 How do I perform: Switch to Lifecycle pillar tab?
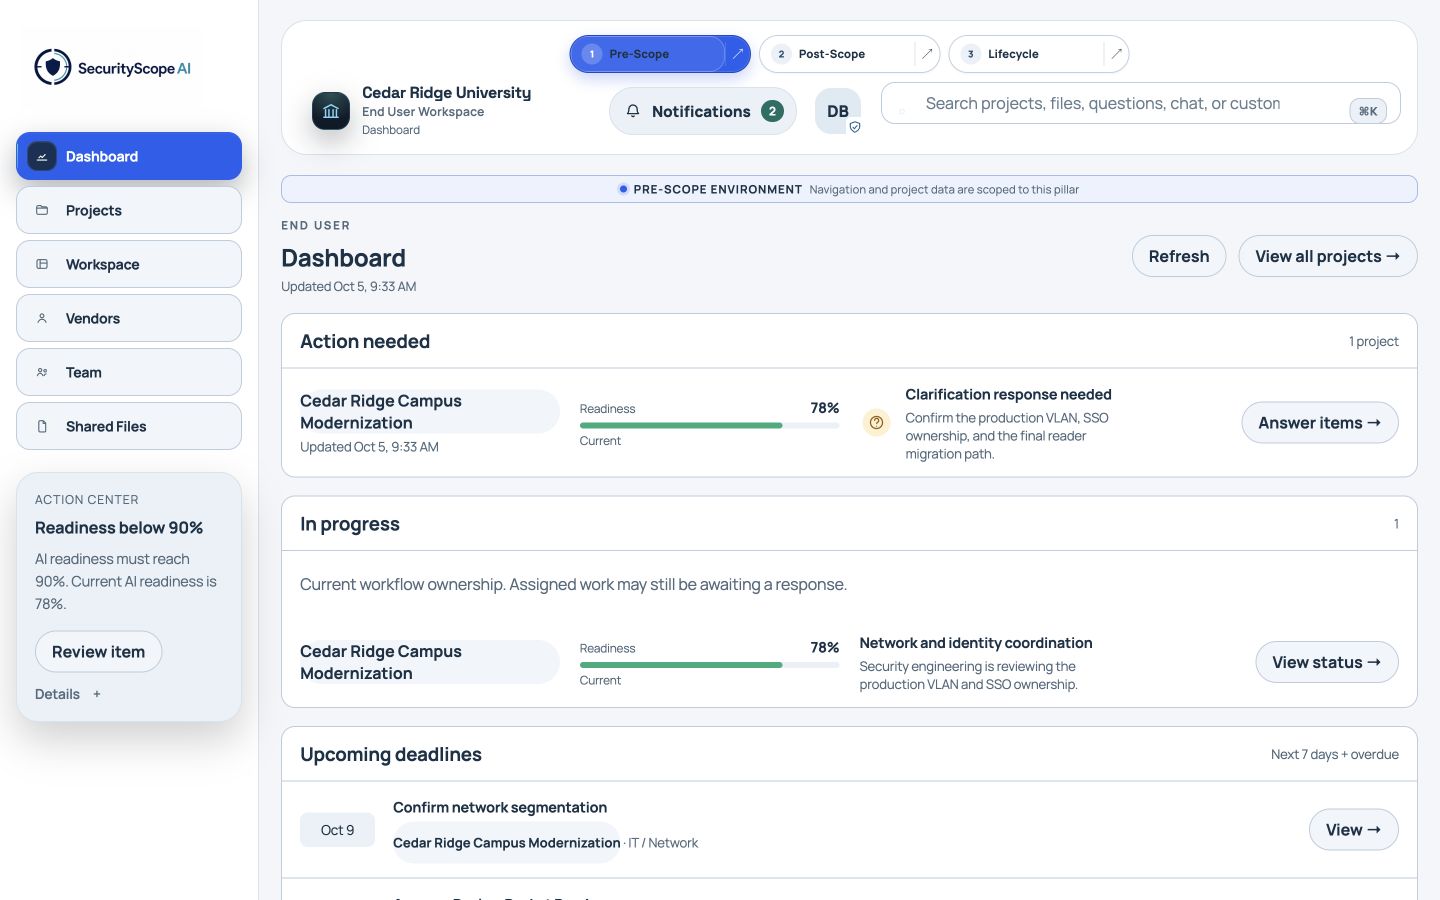coord(1027,54)
